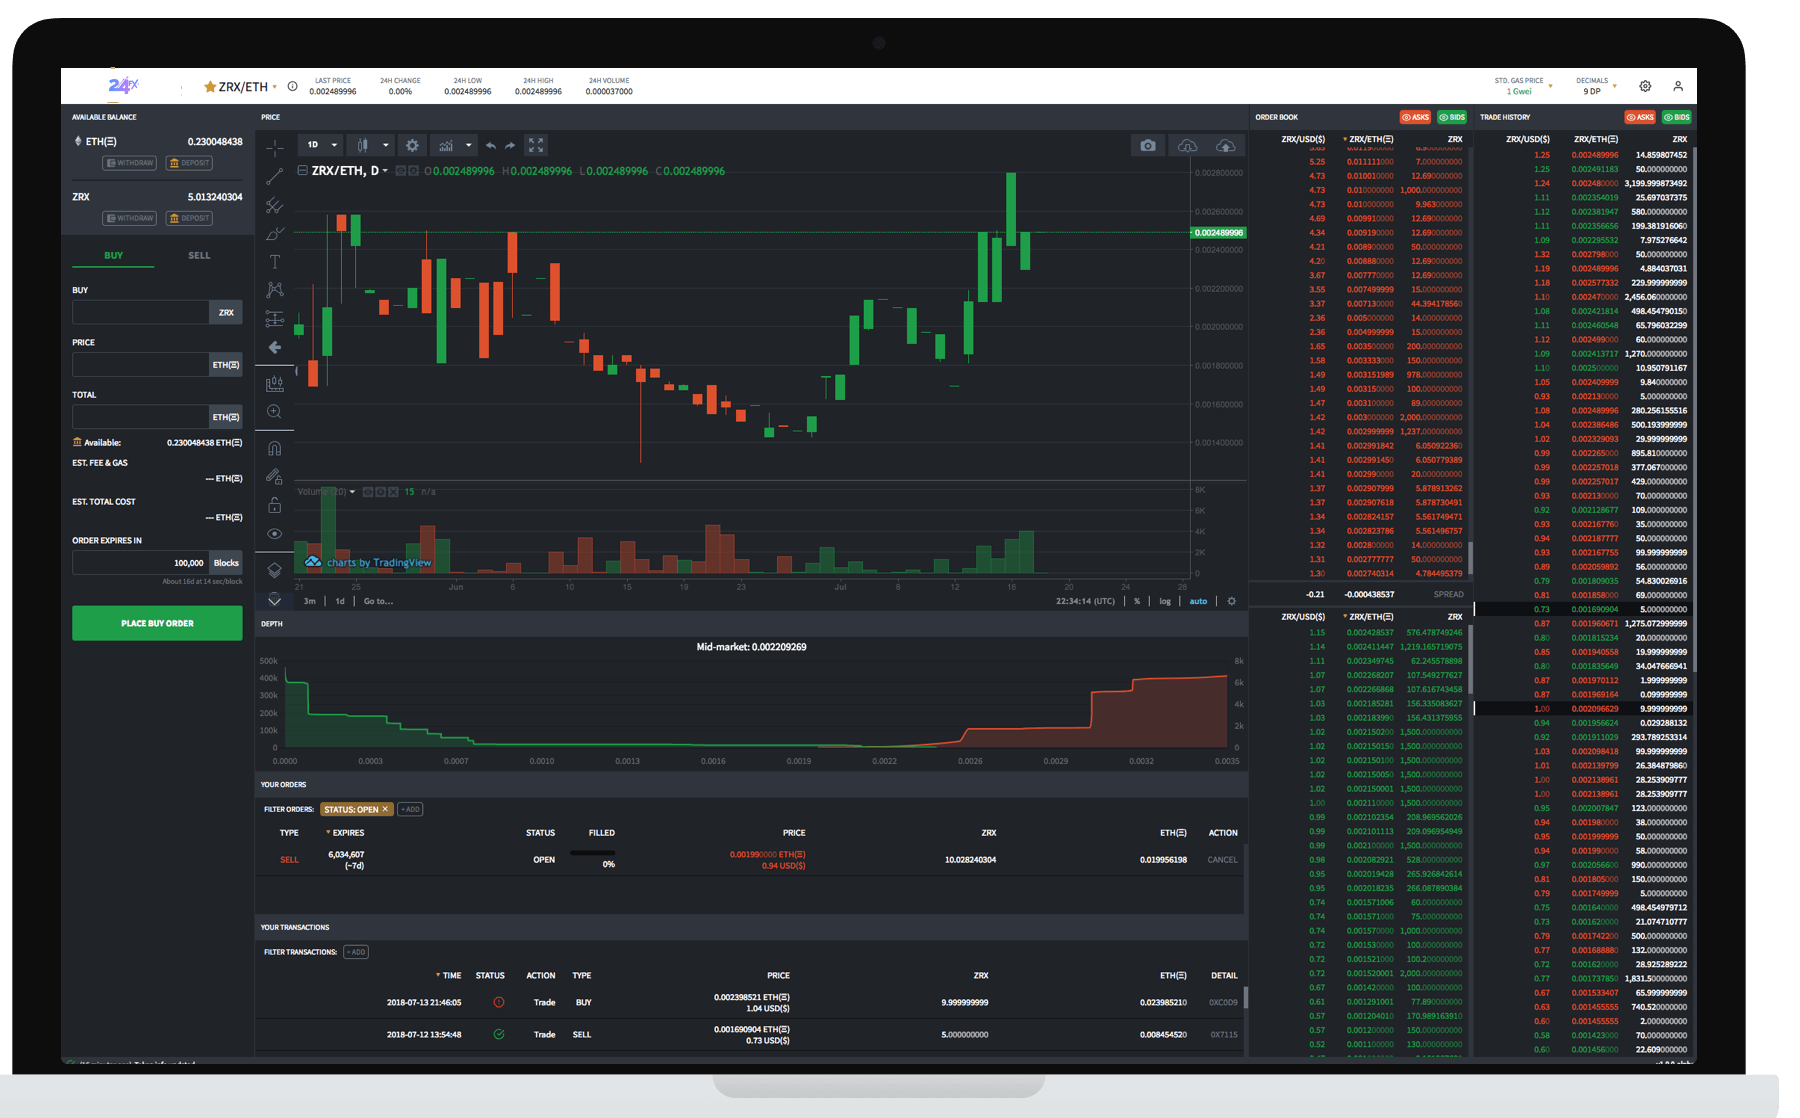The image size is (1800, 1118).
Task: Open the 1D interval dropdown
Action: click(x=323, y=146)
